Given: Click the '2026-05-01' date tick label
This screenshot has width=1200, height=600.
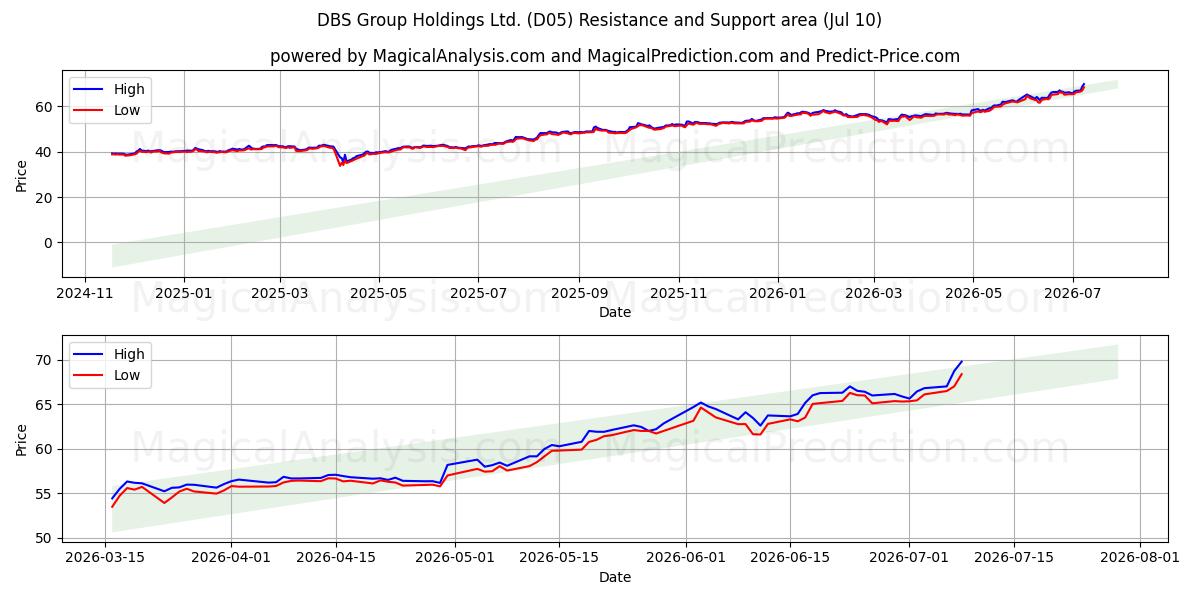Looking at the screenshot, I should pos(455,559).
